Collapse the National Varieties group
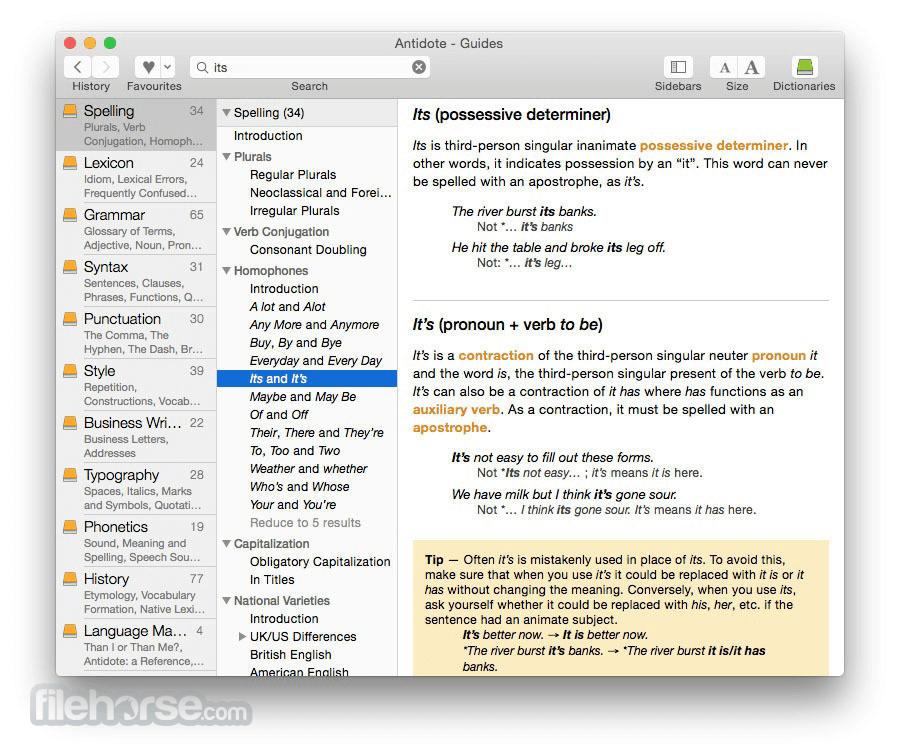 click(226, 600)
